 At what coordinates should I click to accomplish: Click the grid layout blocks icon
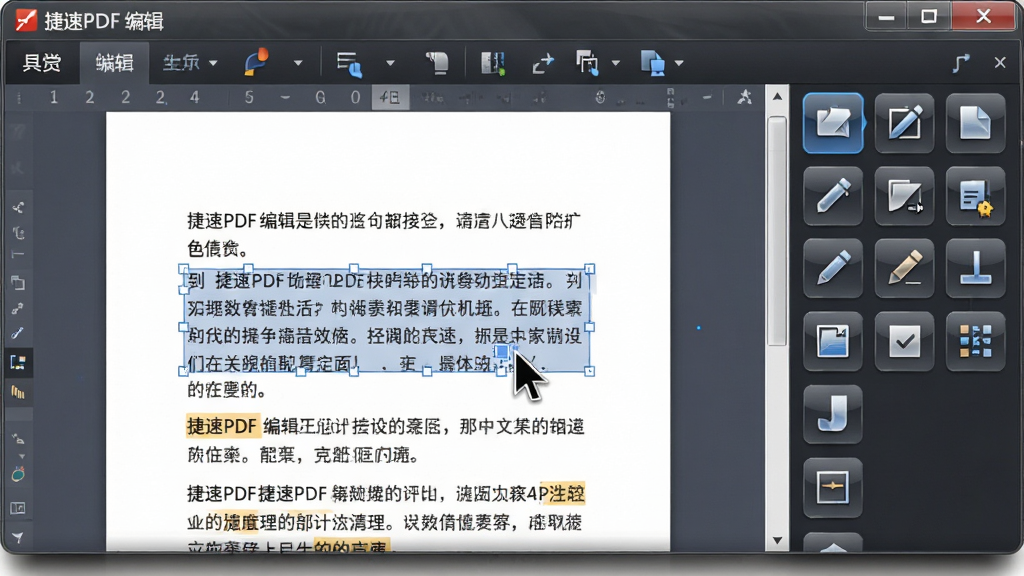[975, 341]
